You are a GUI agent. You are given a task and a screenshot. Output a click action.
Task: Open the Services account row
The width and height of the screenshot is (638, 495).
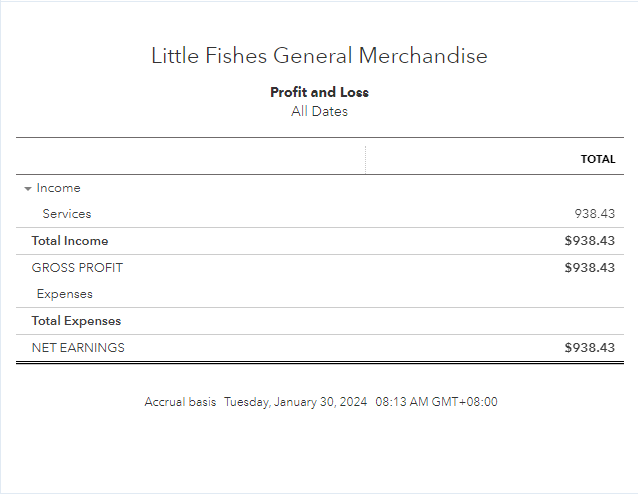(x=67, y=214)
